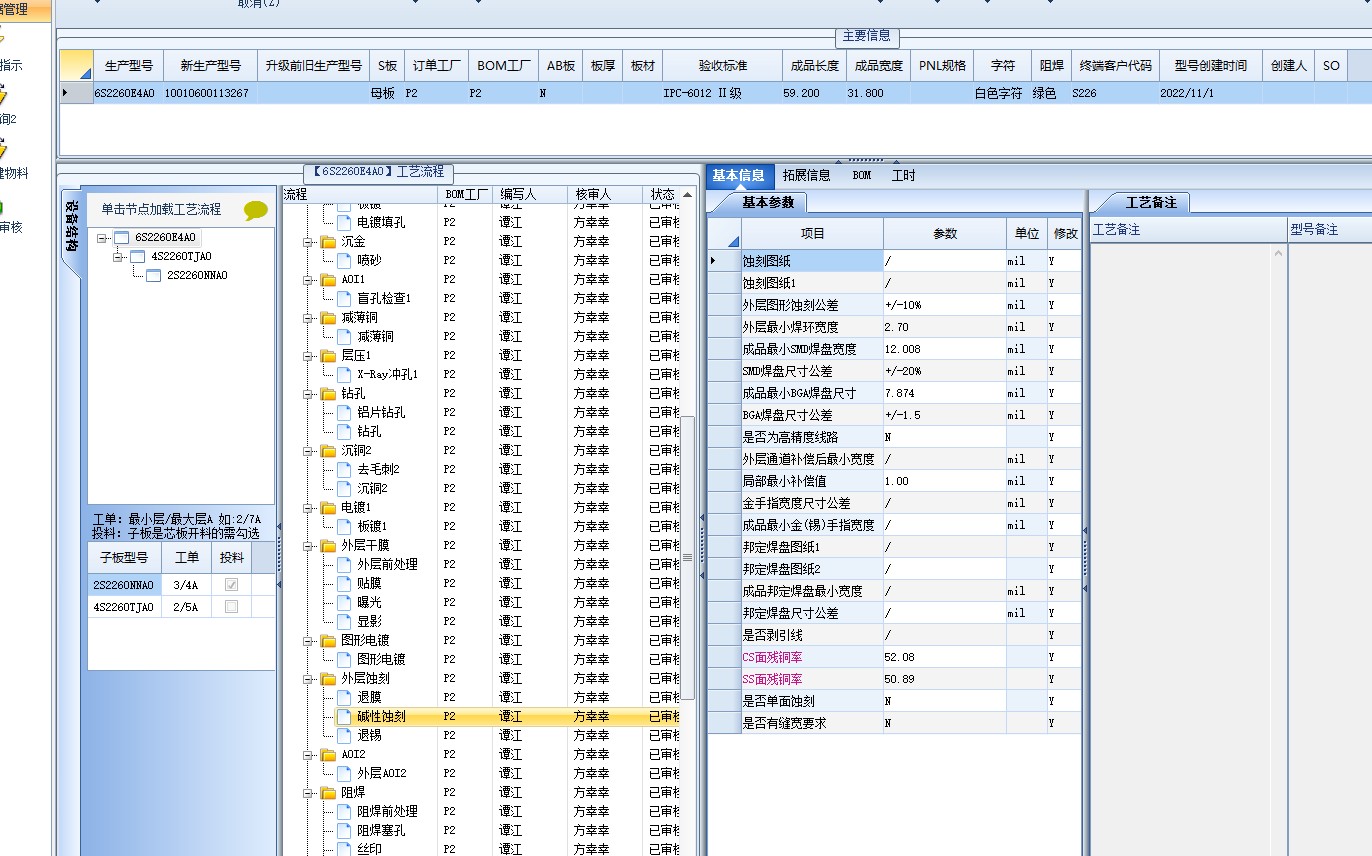1372x856 pixels.
Task: Click the vertical 设备结构 side tab
Action: 72,230
